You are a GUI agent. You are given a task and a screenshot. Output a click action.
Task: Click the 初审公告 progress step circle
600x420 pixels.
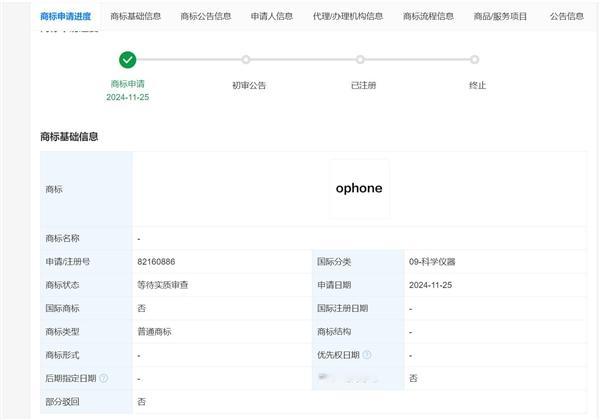pos(246,60)
